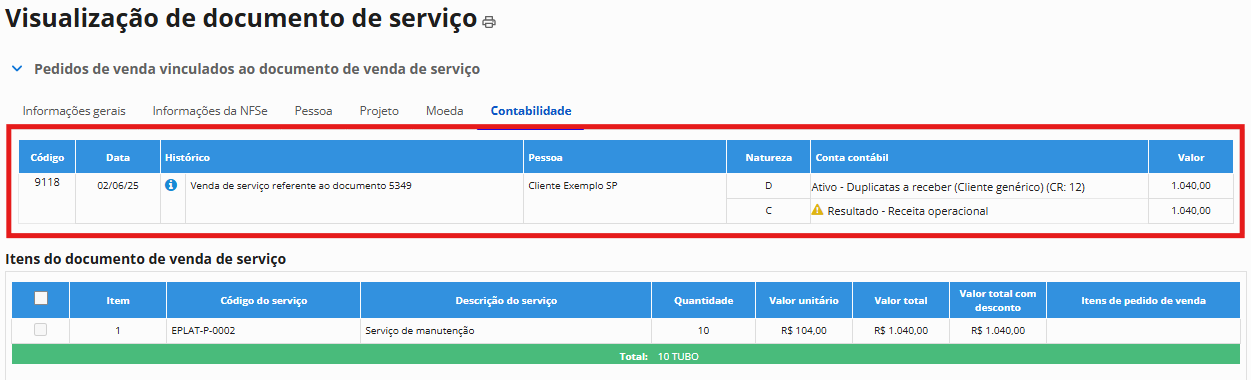Click the Total 10 TUBO green footer
Image resolution: width=1251 pixels, height=380 pixels.
tap(625, 355)
